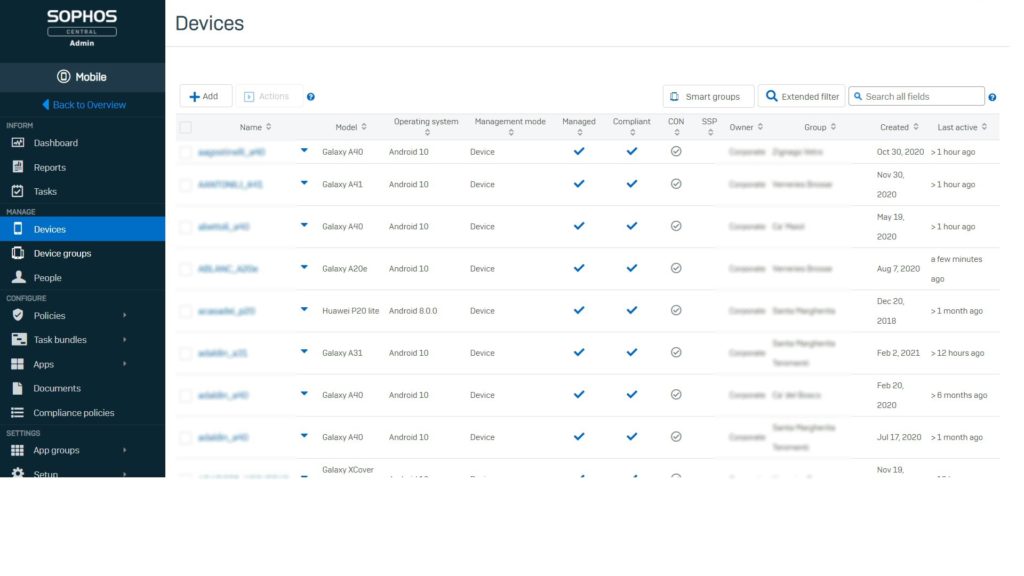Click the Add button

(206, 96)
